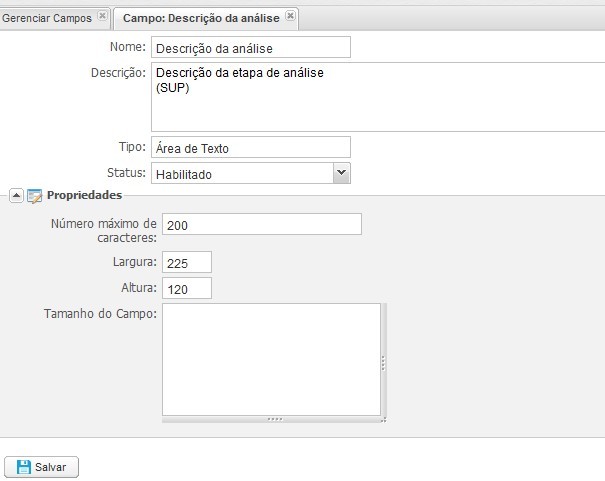Click the Salvar button
The image size is (605, 481).
click(41, 467)
